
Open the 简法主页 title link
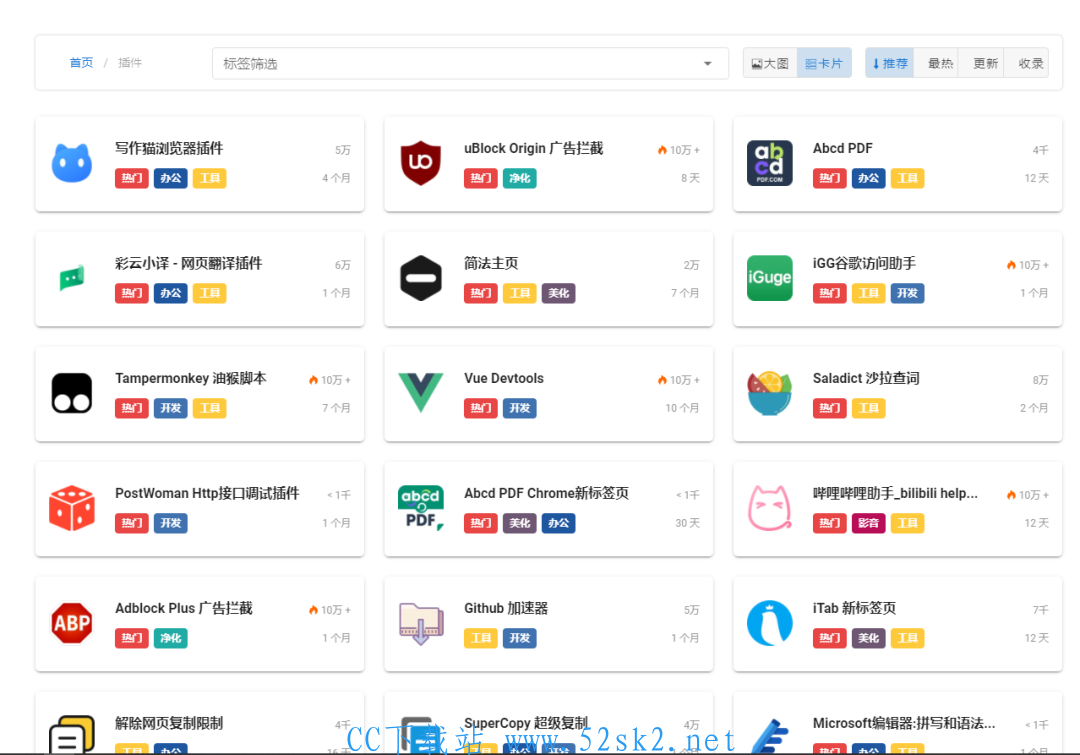pos(490,263)
